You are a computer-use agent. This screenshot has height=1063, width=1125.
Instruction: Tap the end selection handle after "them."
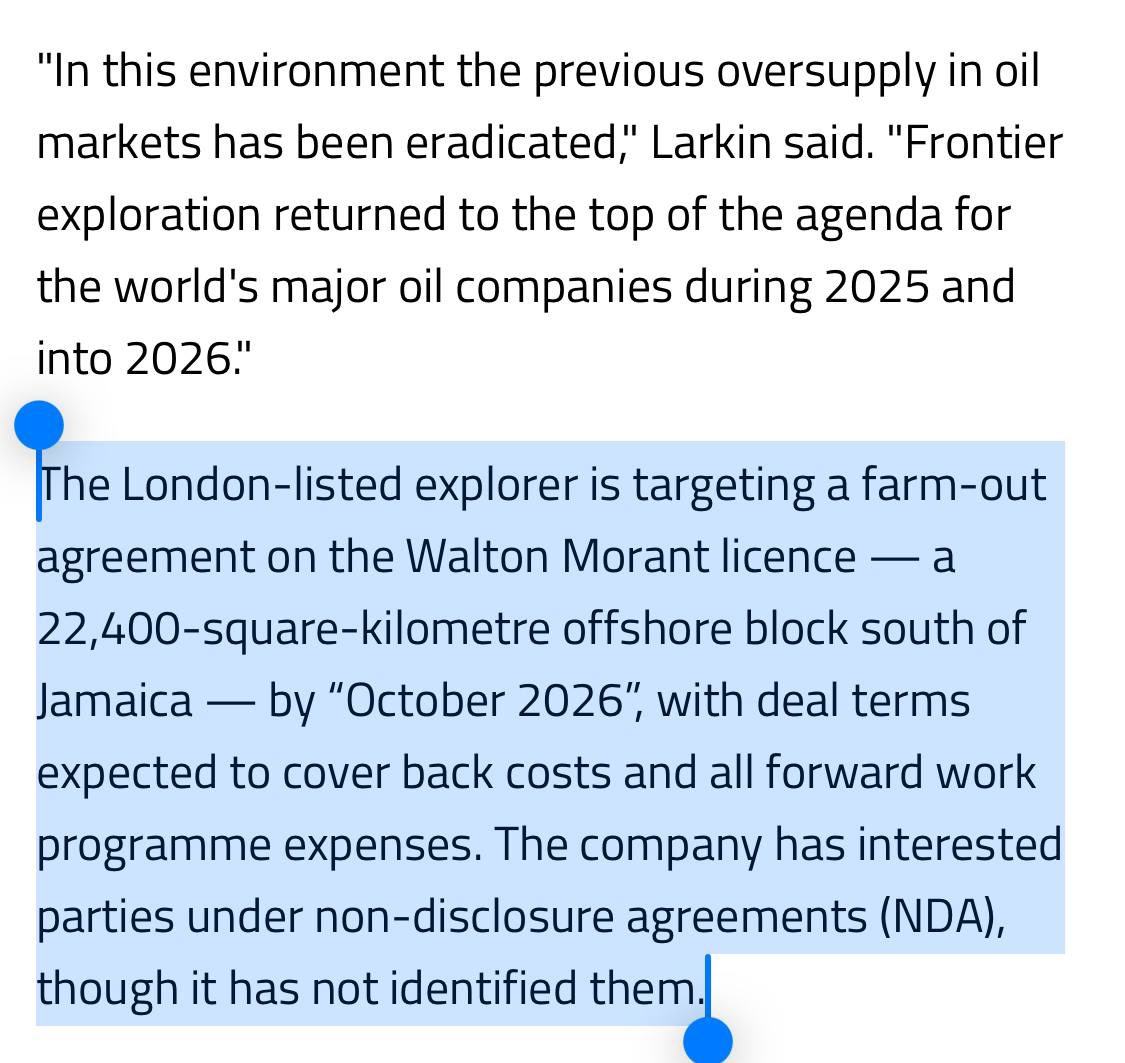tap(707, 1040)
